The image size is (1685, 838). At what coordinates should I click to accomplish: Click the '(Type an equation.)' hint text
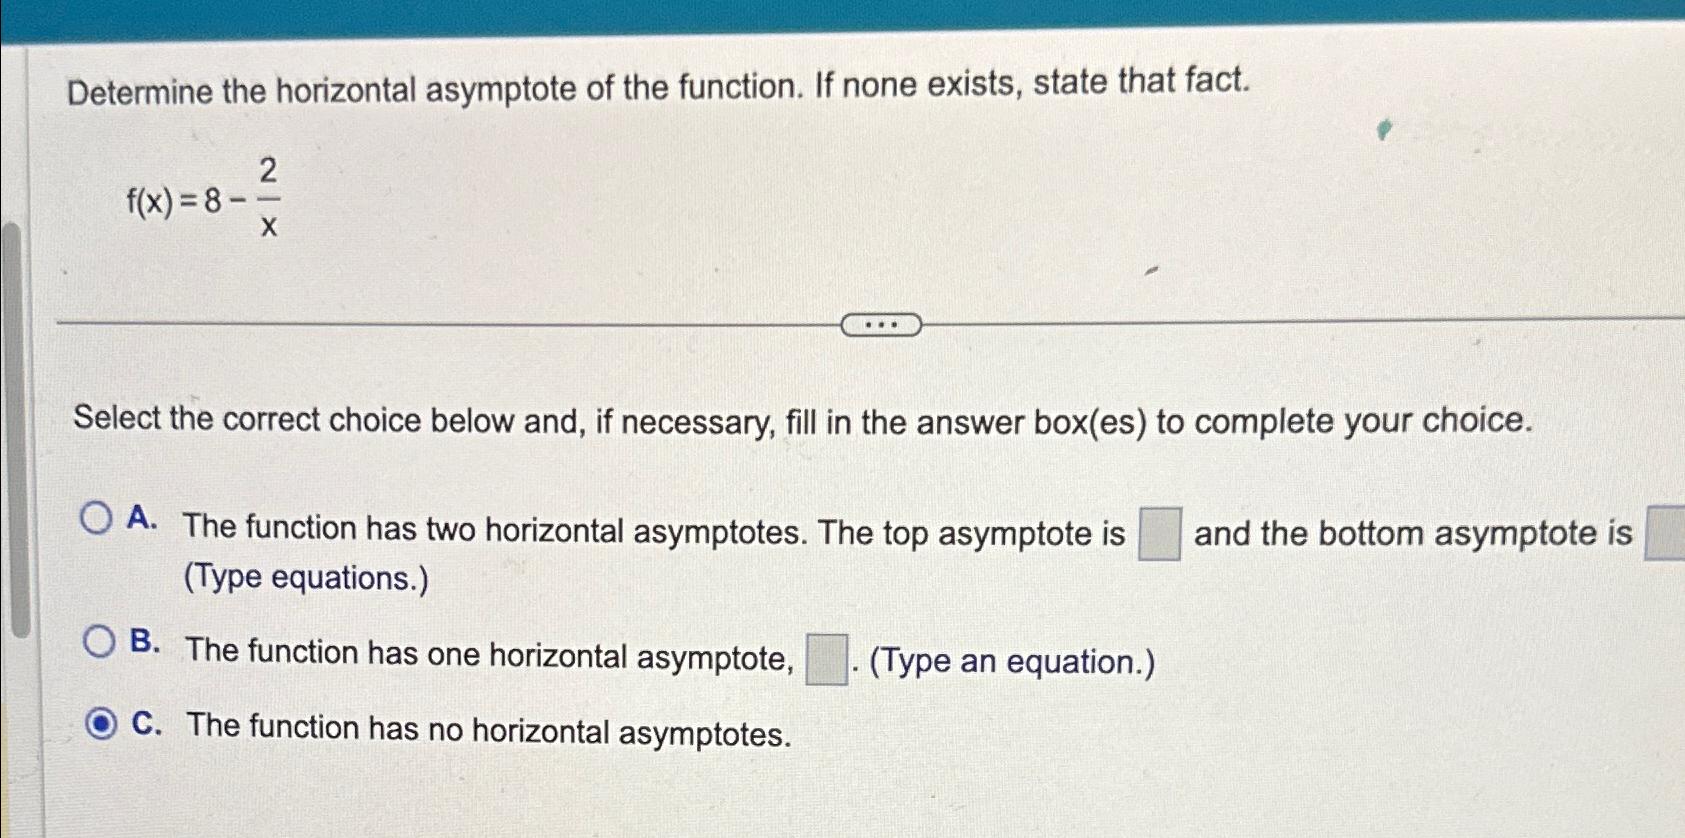click(x=1010, y=661)
